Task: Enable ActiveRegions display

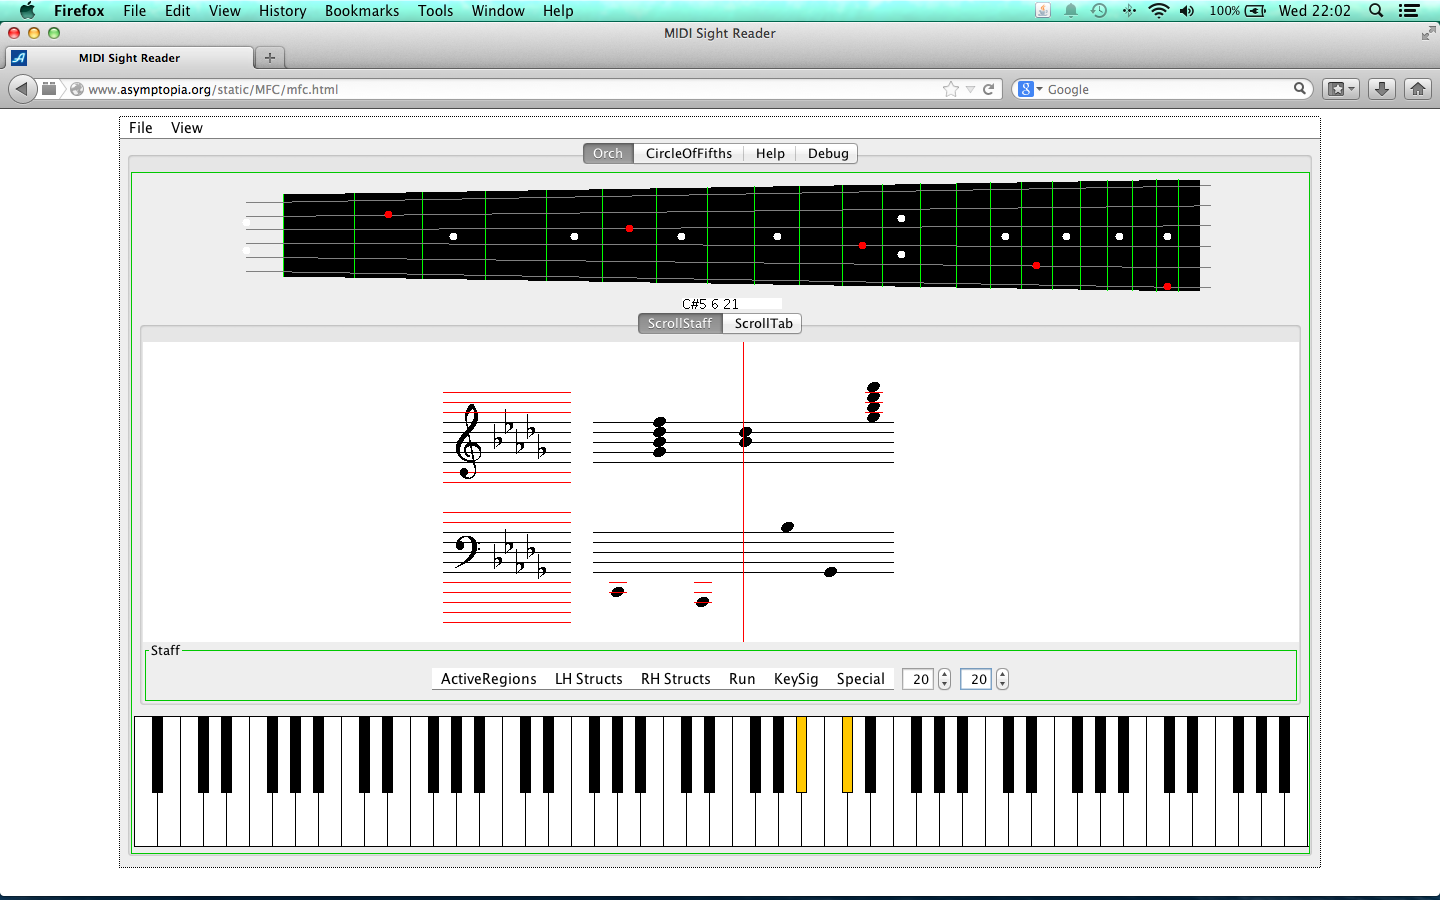Action: (x=487, y=679)
